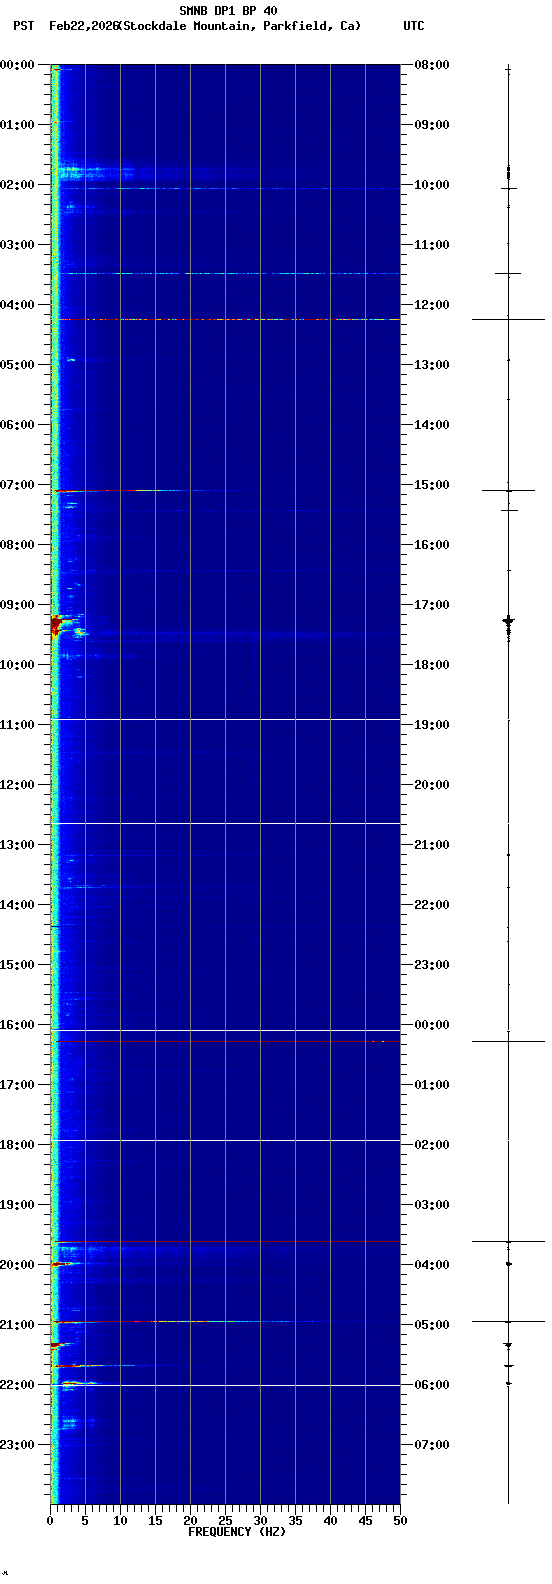Click the 'FREQUENCY (HZ)' axis label
Screen dimensions: 552x1584
pos(237,1532)
